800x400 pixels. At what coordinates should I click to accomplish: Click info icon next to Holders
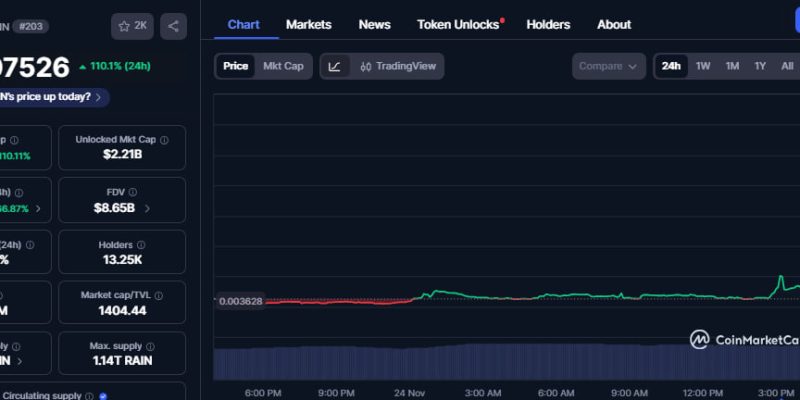coord(141,244)
